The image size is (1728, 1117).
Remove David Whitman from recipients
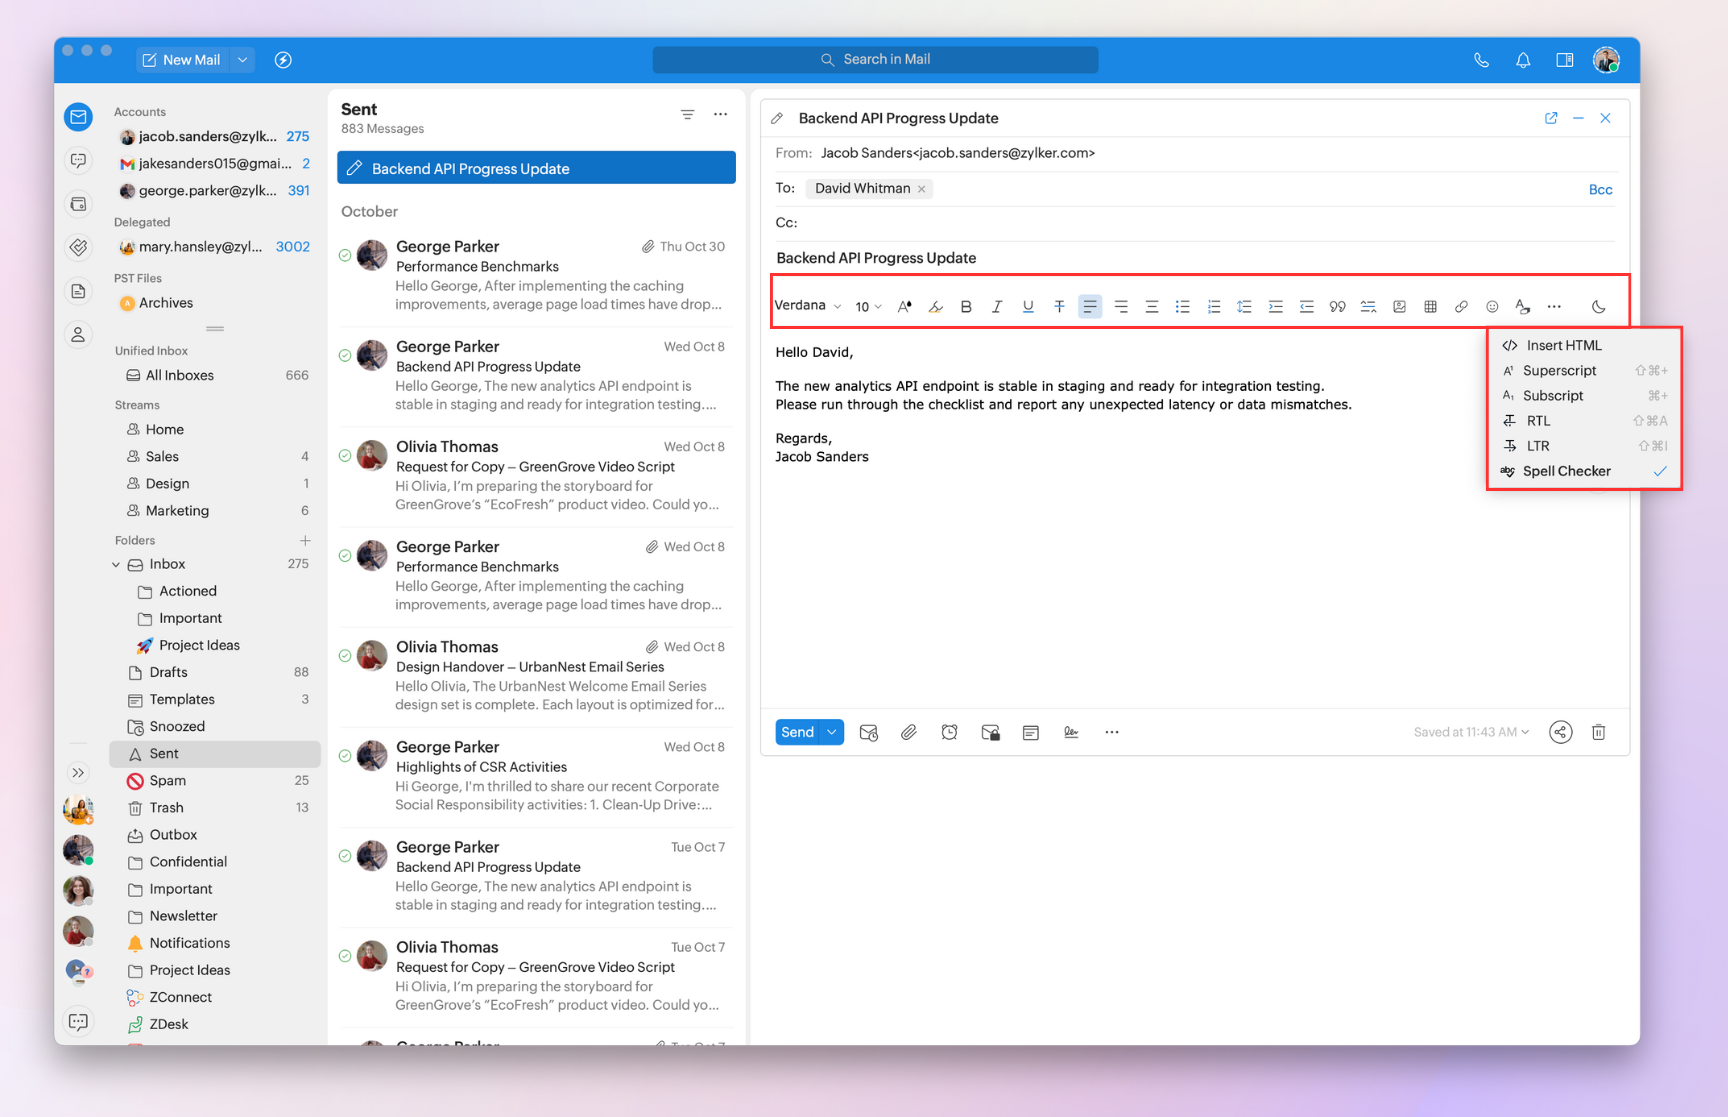point(922,189)
